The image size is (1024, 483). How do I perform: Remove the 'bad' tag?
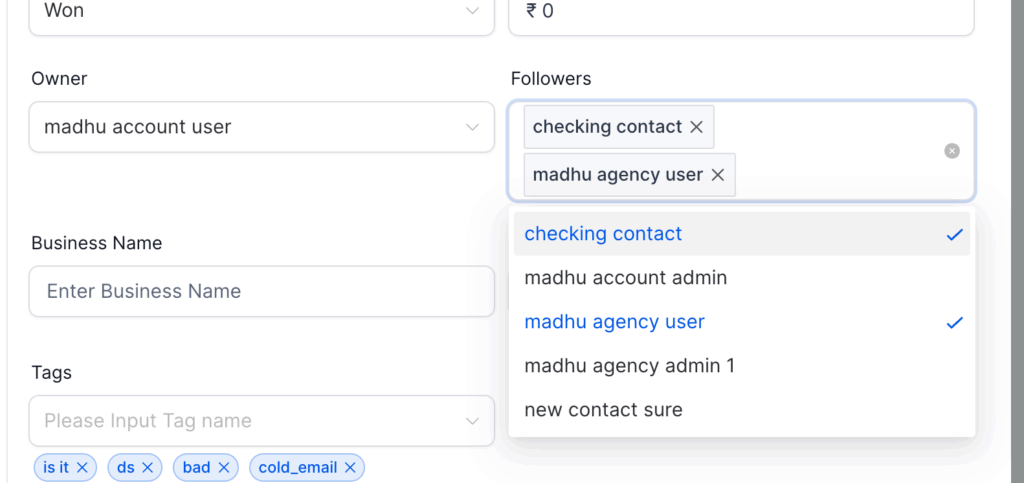coord(224,467)
